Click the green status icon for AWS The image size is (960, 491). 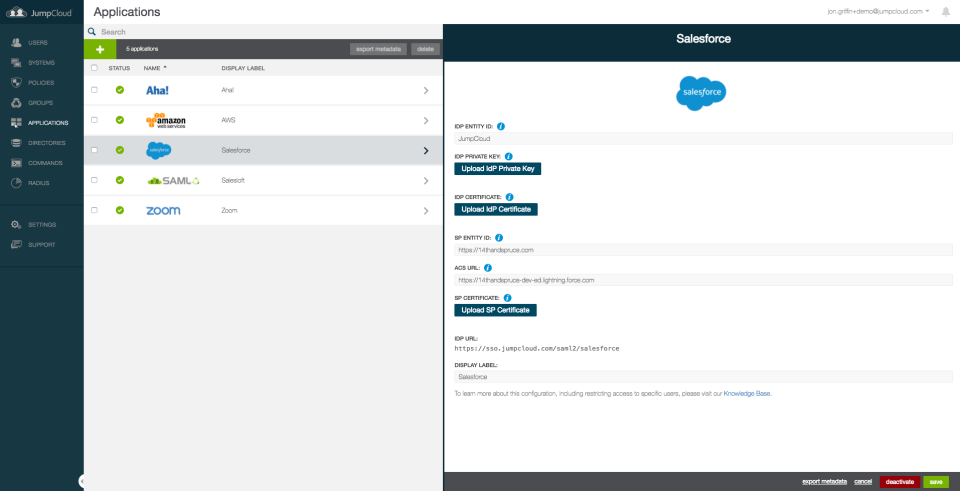[x=120, y=120]
